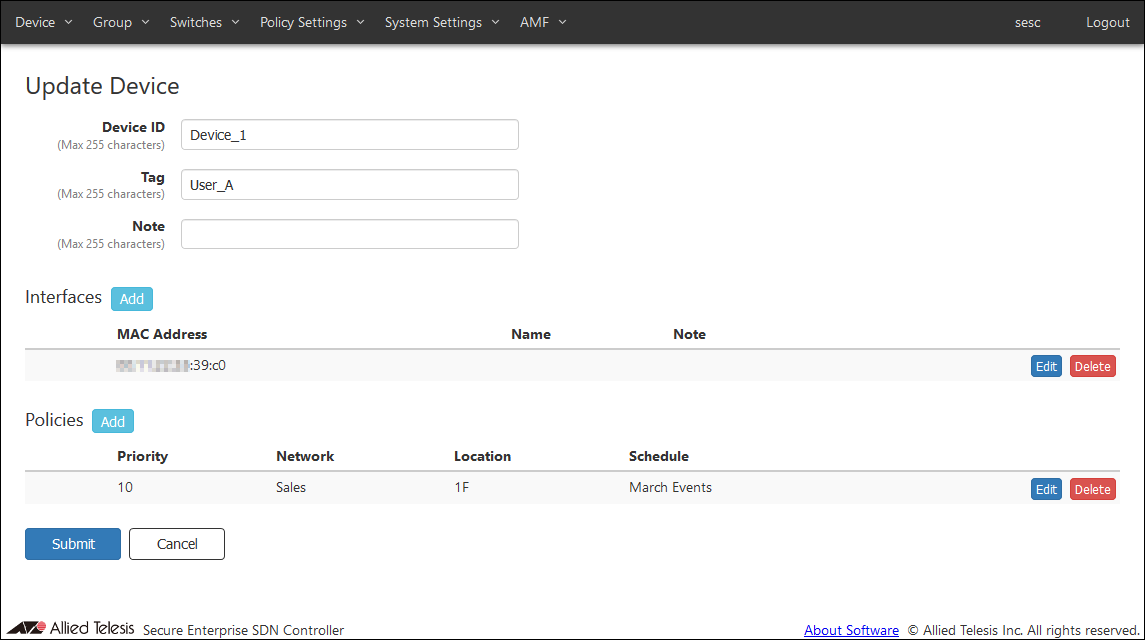Delete the March Events policy
This screenshot has height=640, width=1145.
coord(1092,489)
